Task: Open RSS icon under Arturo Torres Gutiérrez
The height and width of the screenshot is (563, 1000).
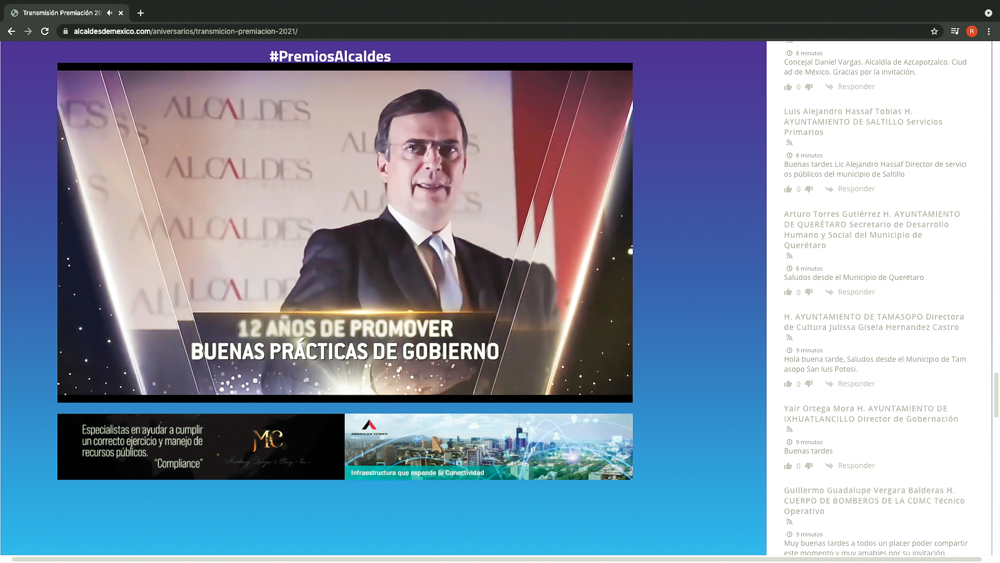Action: point(789,256)
